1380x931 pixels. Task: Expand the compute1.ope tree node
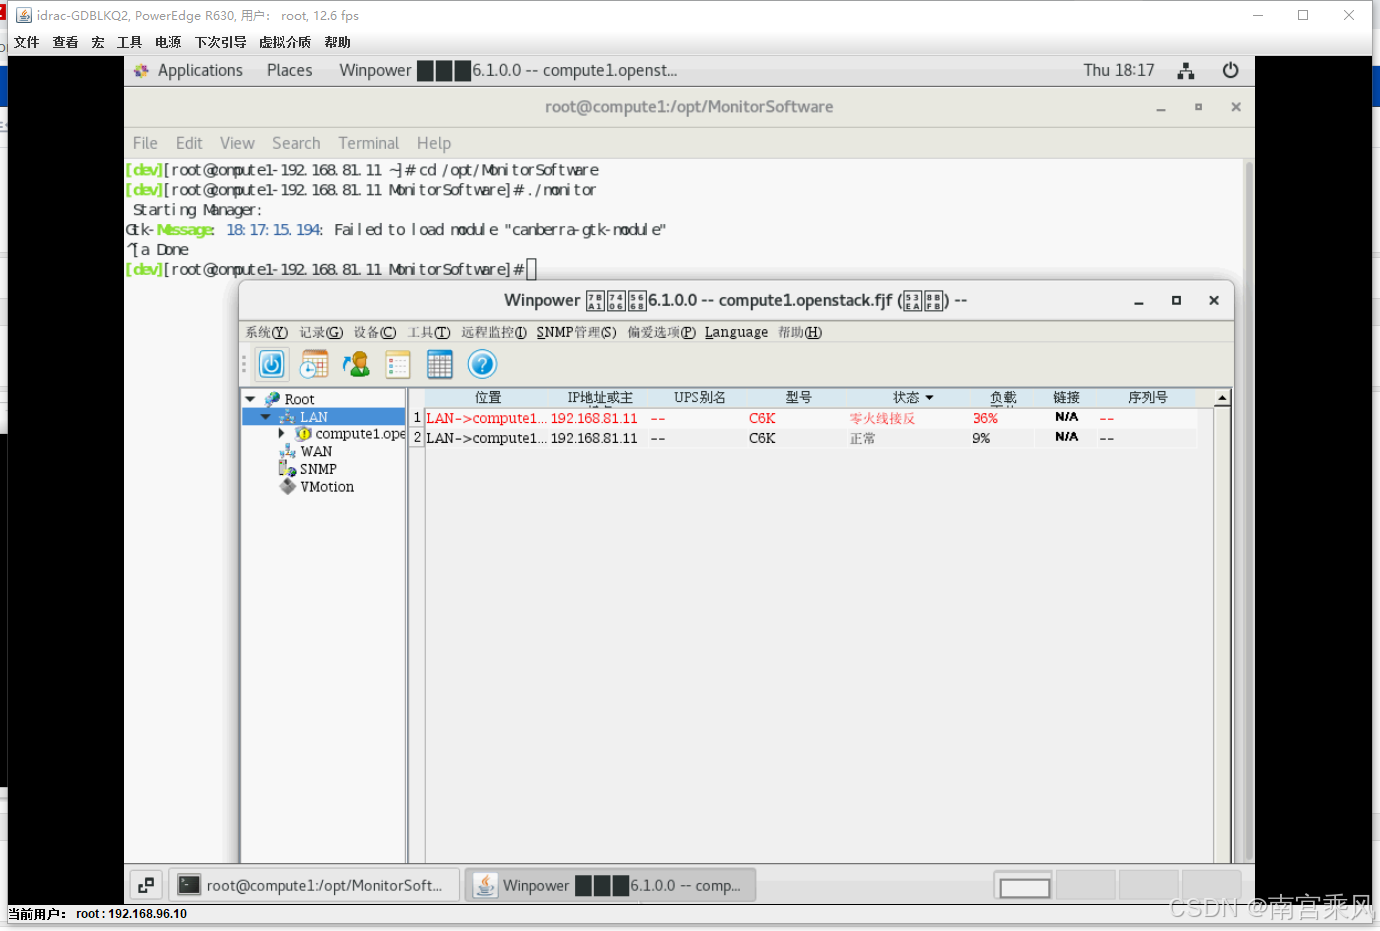click(x=281, y=434)
